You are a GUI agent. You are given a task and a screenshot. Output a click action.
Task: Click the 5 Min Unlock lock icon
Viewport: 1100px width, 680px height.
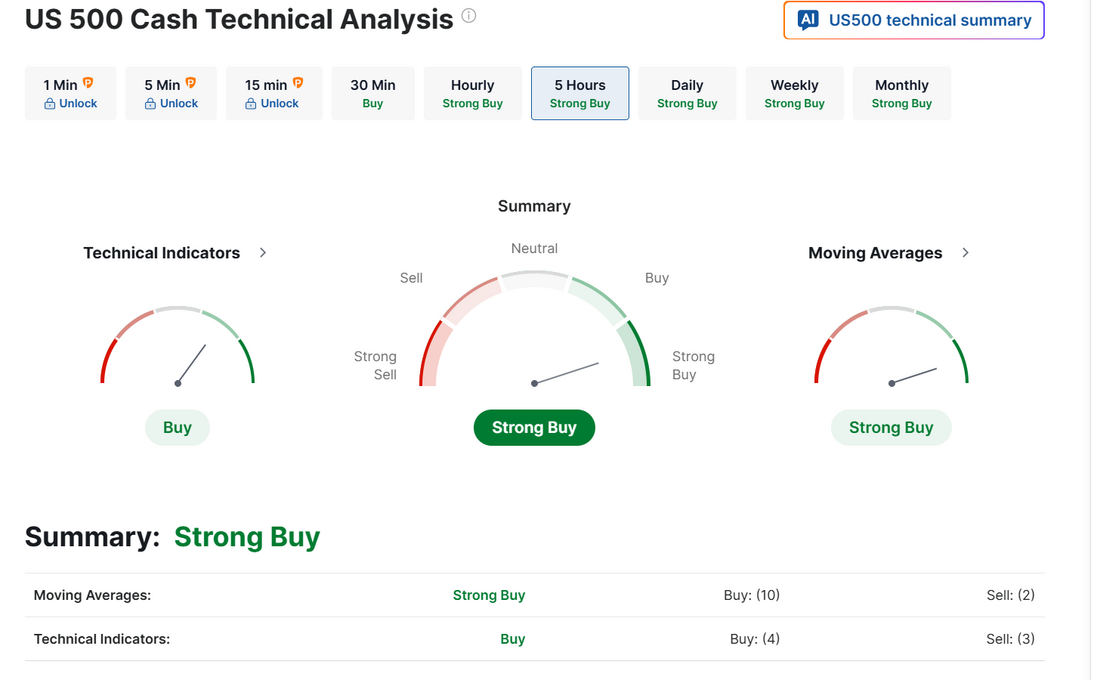(x=150, y=104)
